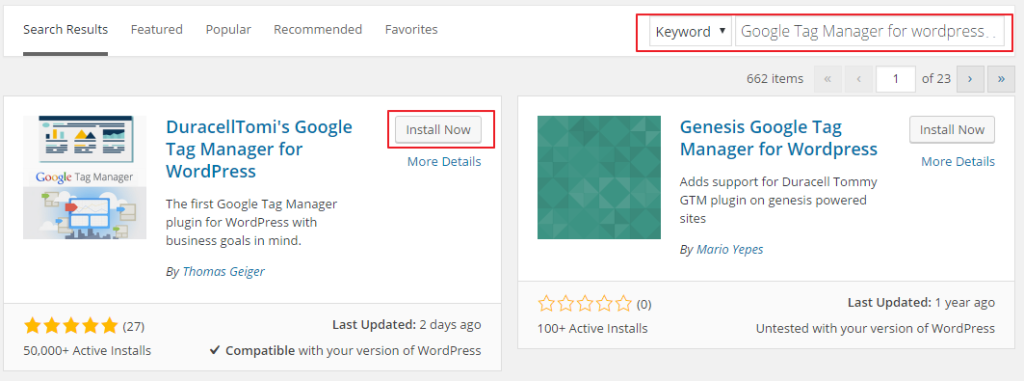The image size is (1024, 381).
Task: Open the Favorites tab
Action: click(411, 29)
